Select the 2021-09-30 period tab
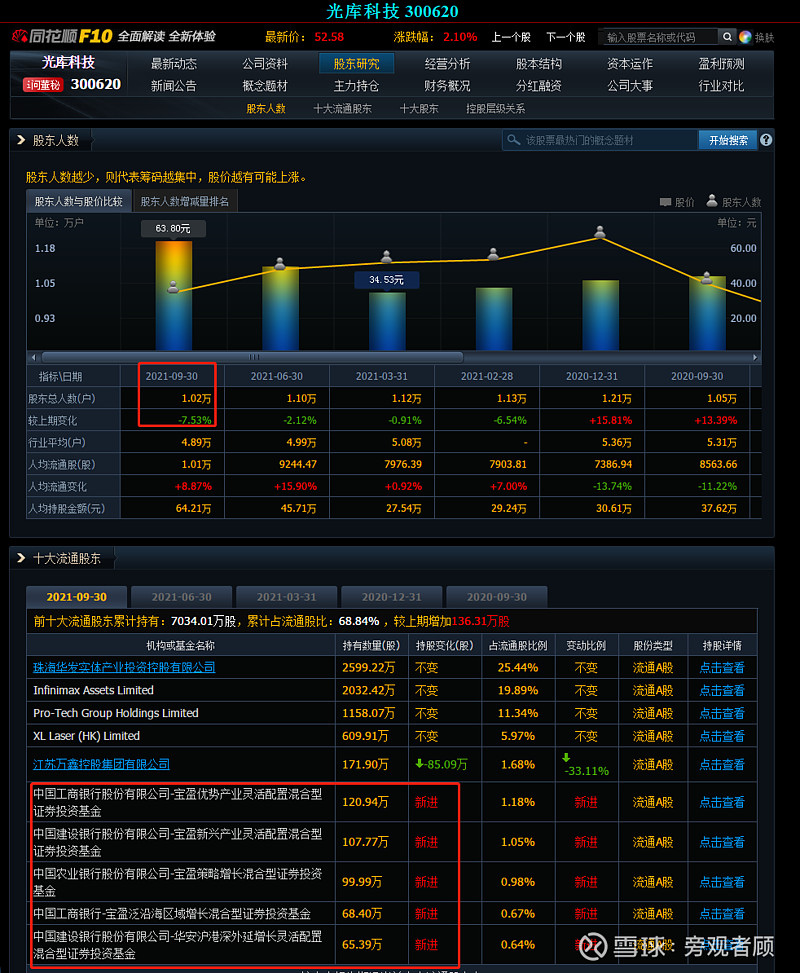This screenshot has width=800, height=973. (x=76, y=596)
